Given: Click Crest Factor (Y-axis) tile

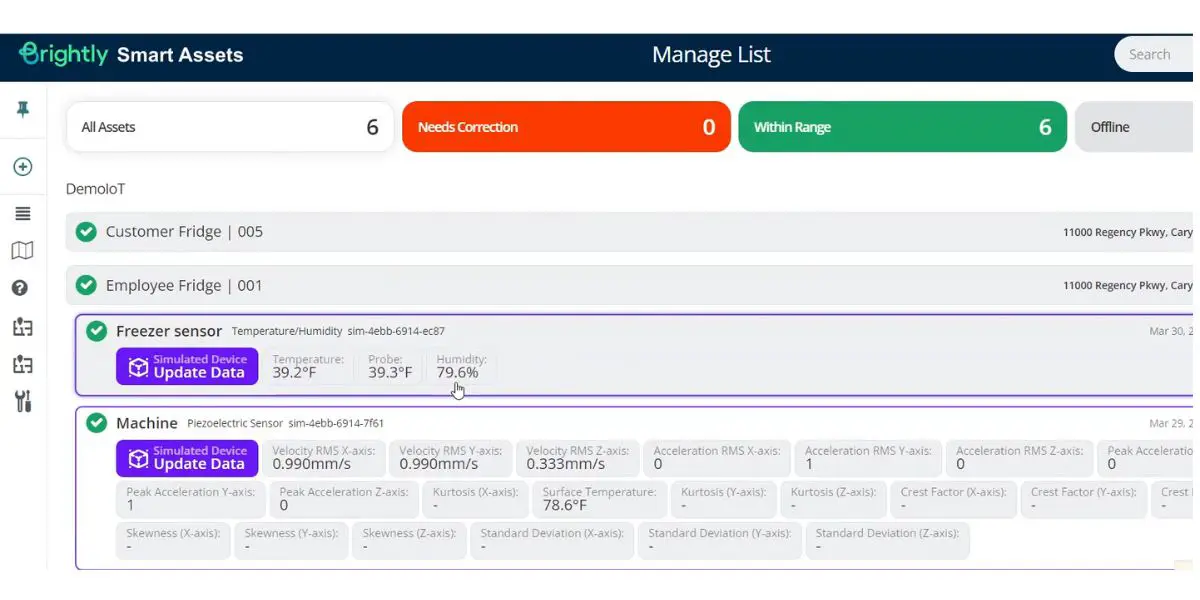Looking at the screenshot, I should pos(1083,499).
